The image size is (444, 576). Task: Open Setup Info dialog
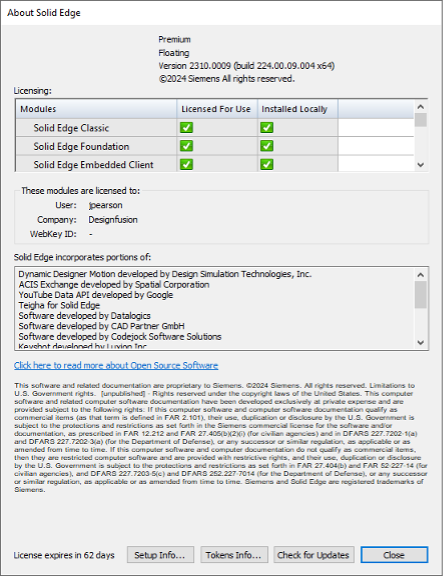[x=160, y=555]
